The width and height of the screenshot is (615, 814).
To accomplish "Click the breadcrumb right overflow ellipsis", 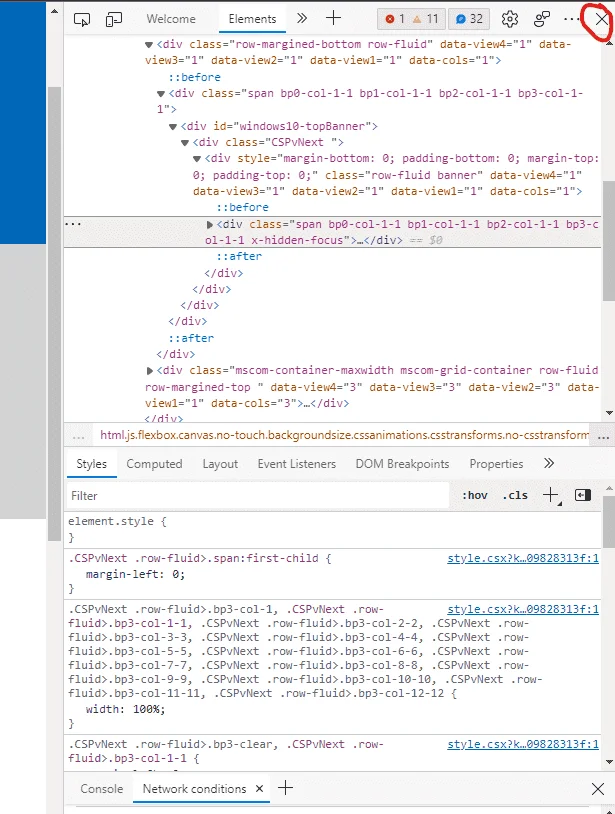I will [603, 437].
